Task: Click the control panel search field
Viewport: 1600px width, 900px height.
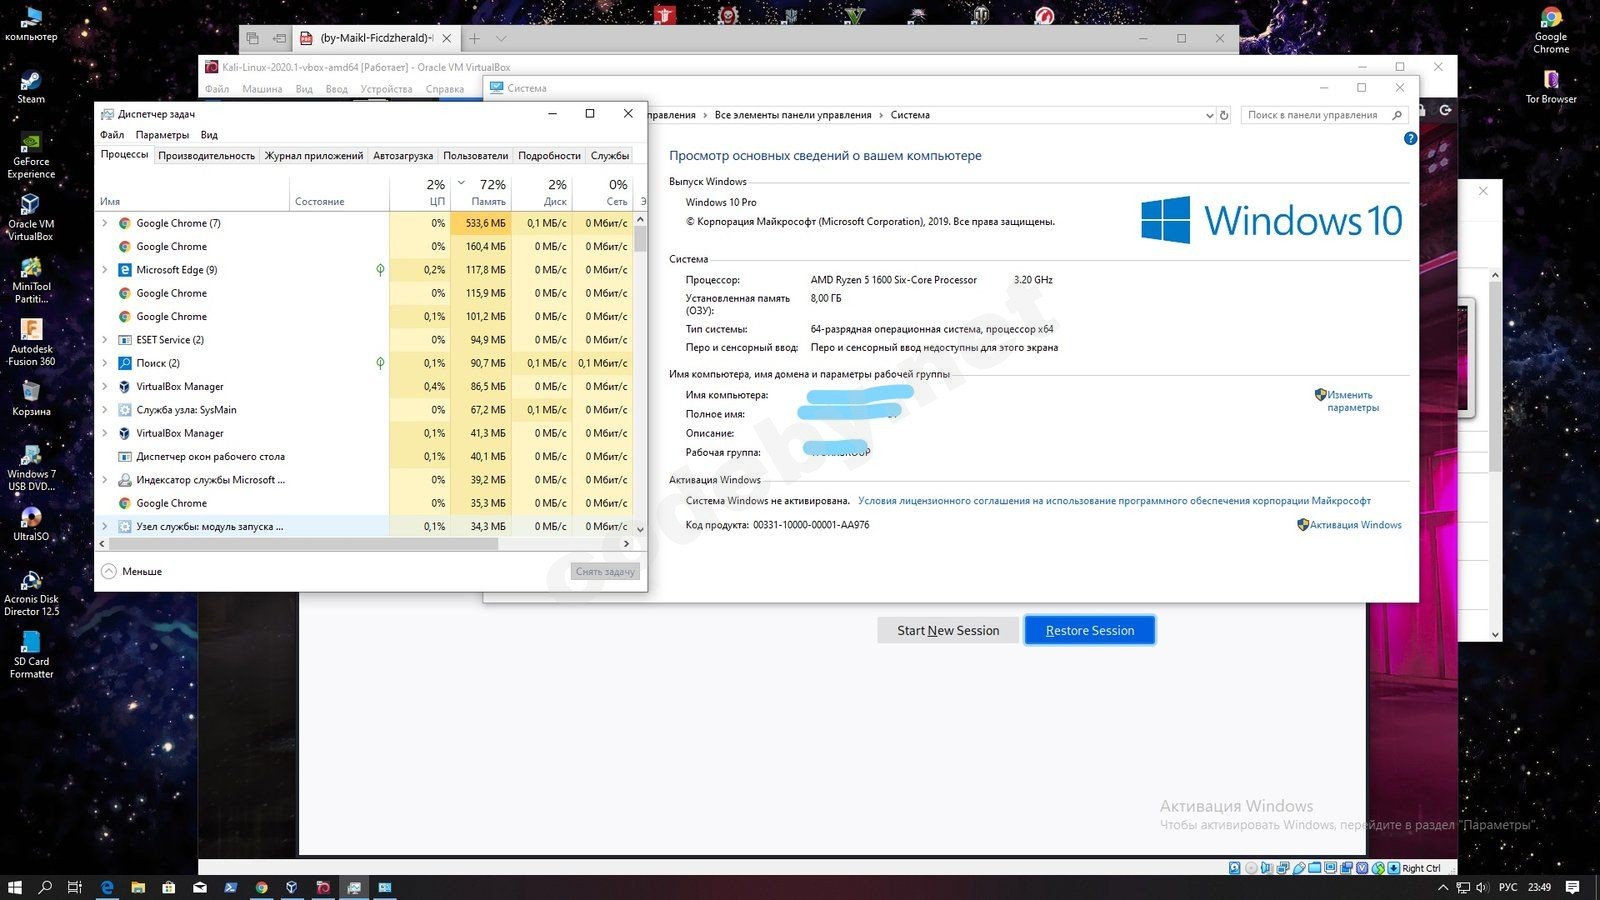Action: pos(1315,115)
